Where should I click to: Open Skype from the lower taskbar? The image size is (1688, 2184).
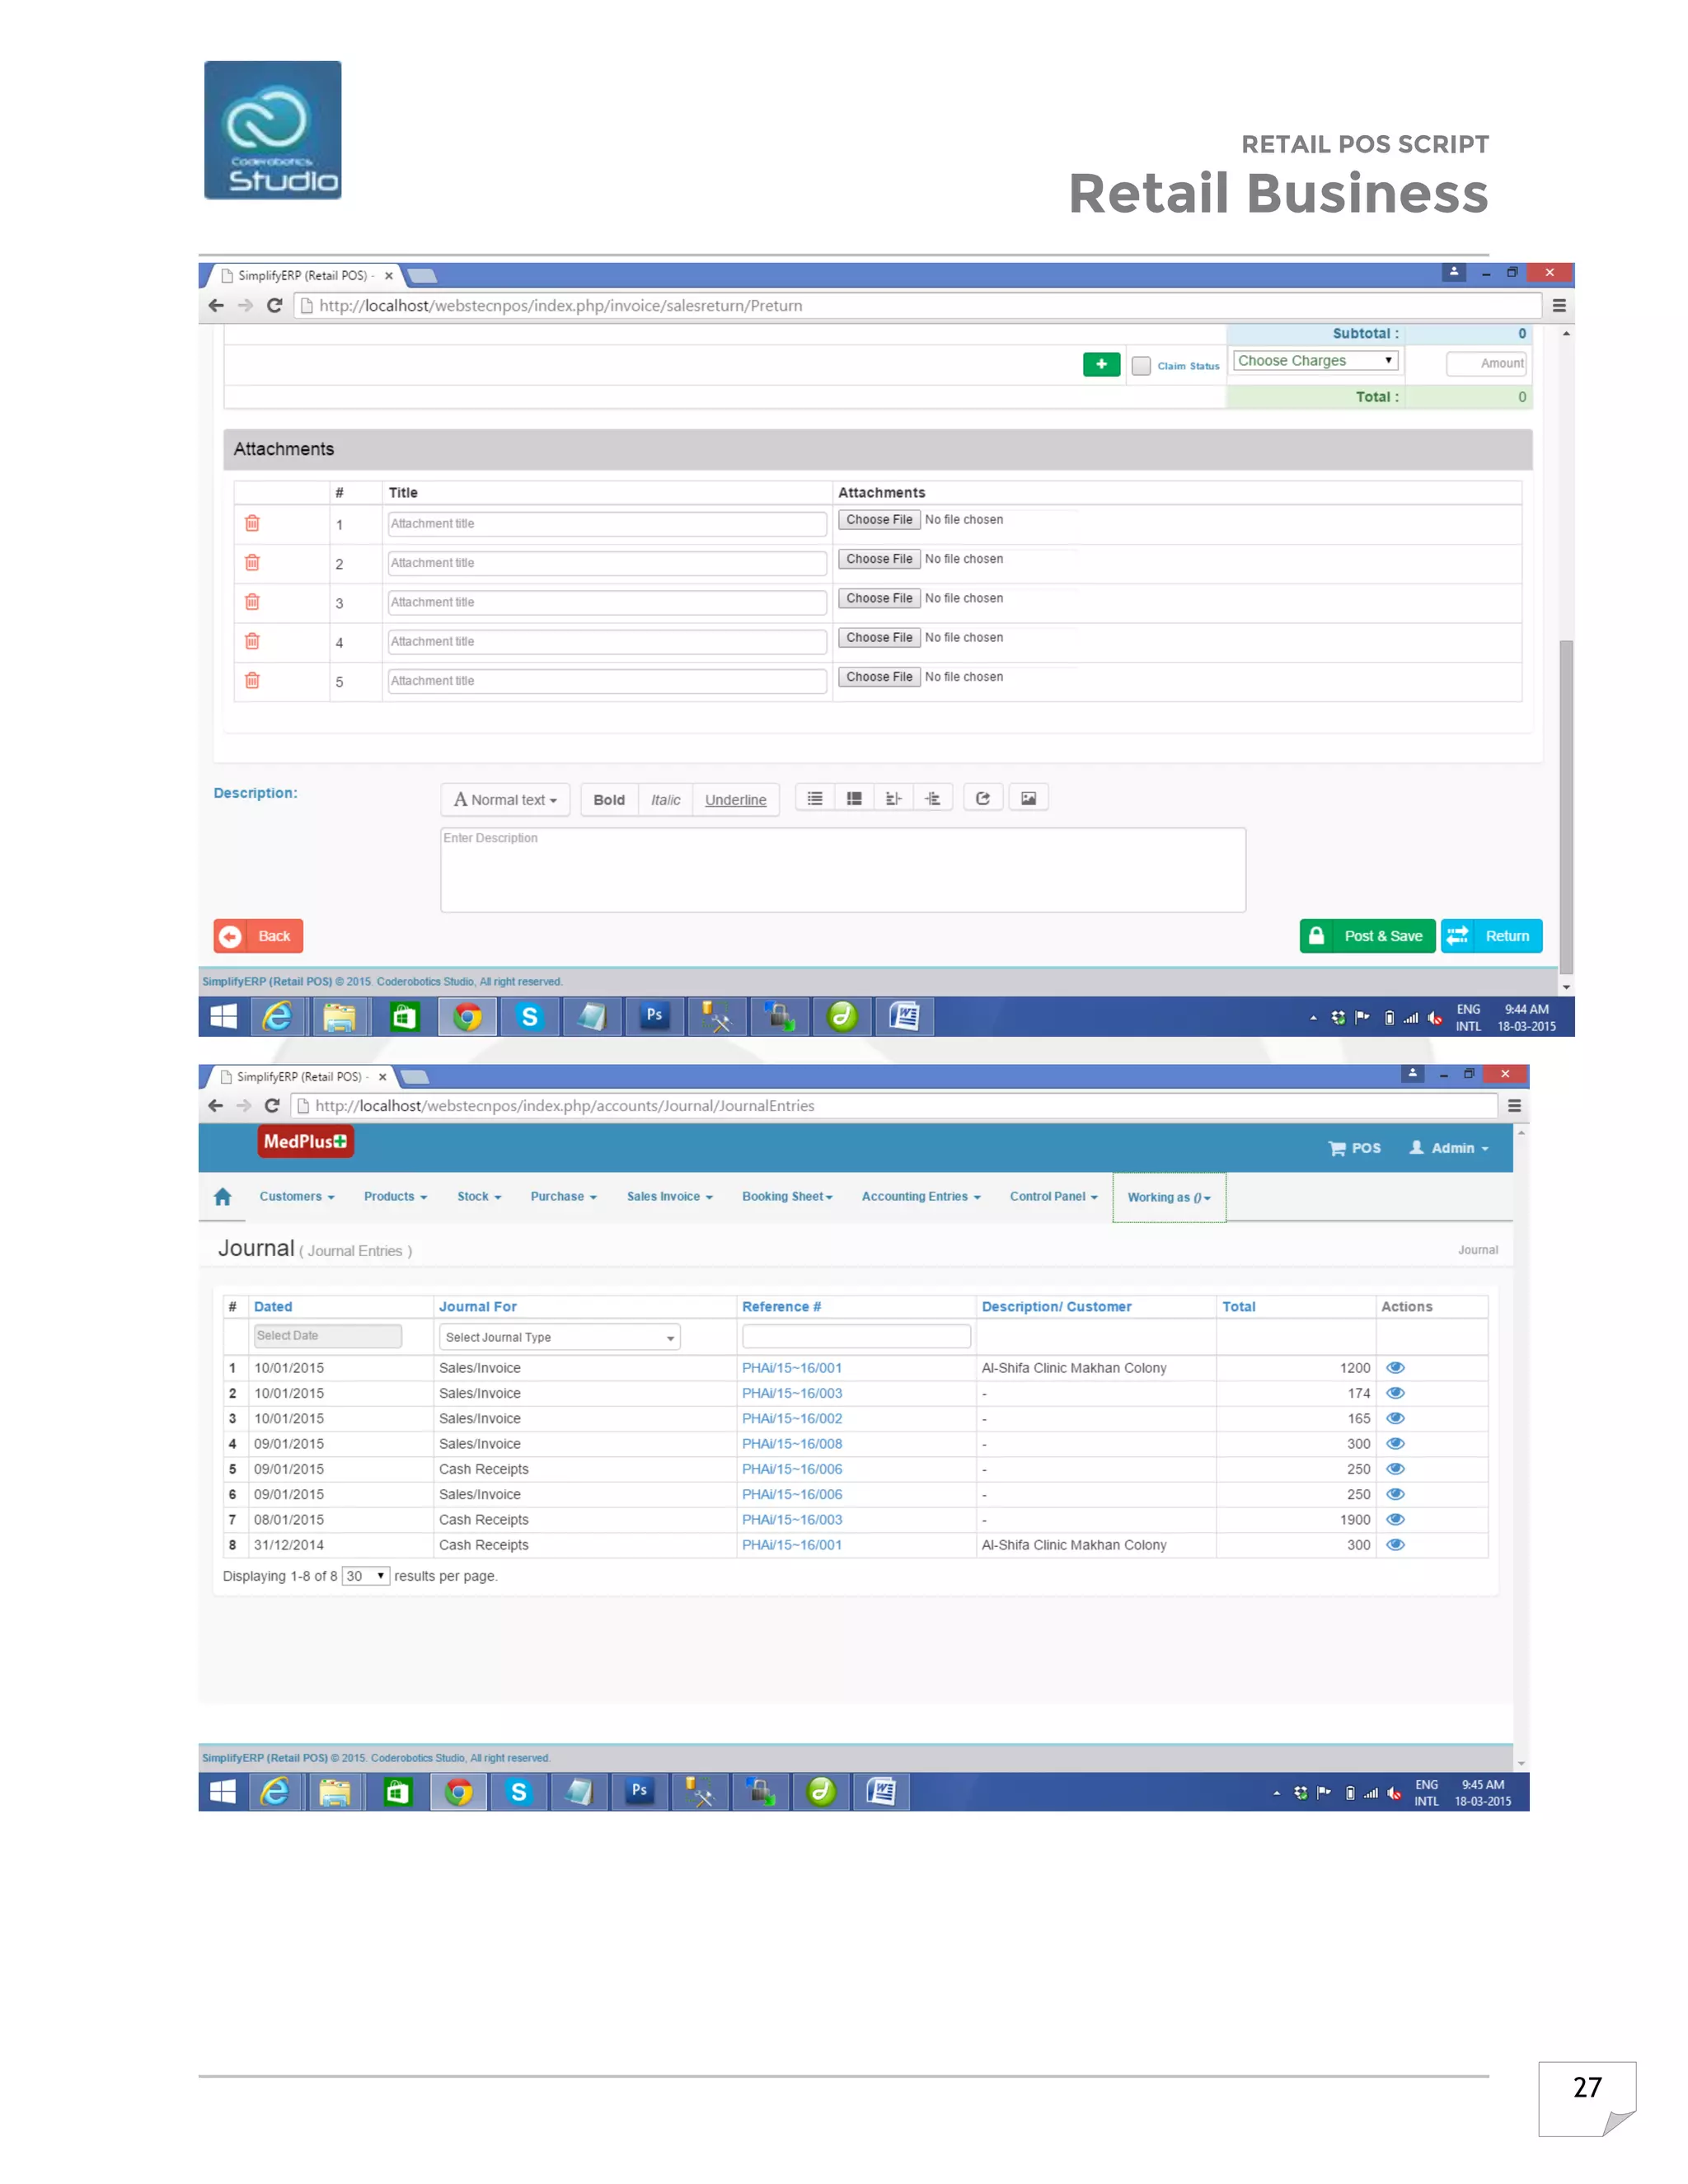click(x=518, y=1791)
